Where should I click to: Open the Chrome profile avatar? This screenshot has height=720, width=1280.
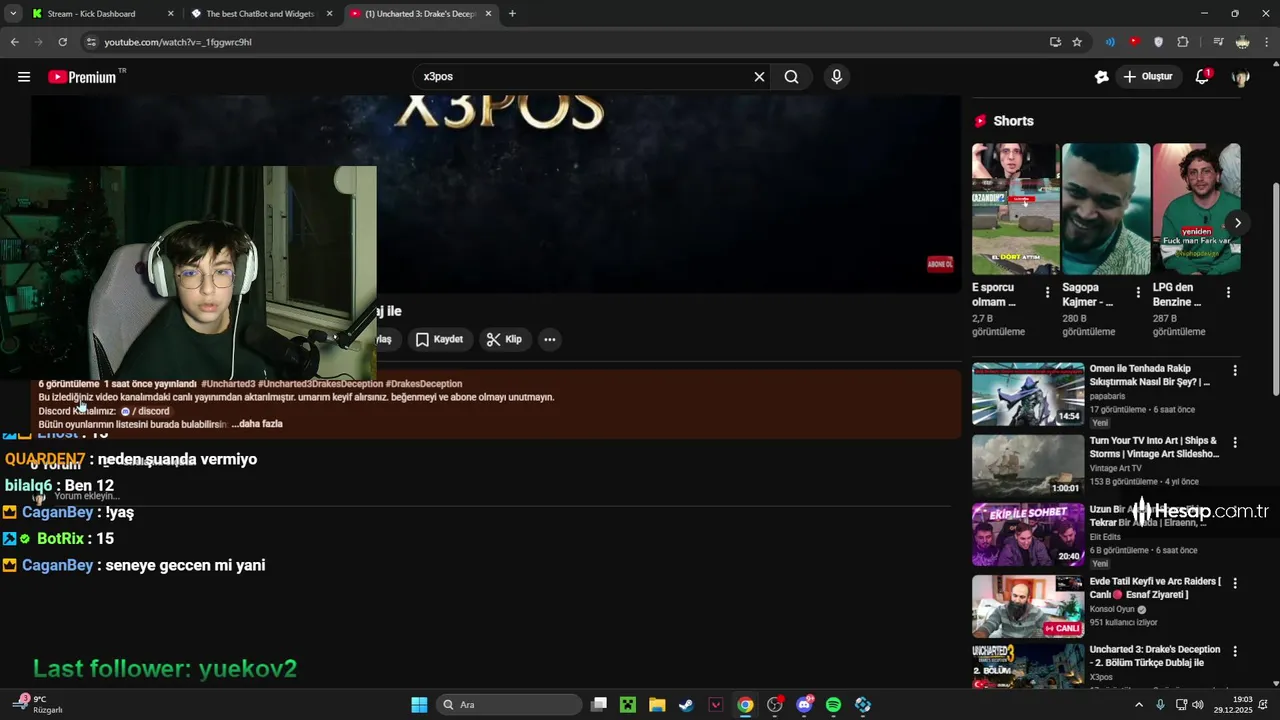point(1242,42)
